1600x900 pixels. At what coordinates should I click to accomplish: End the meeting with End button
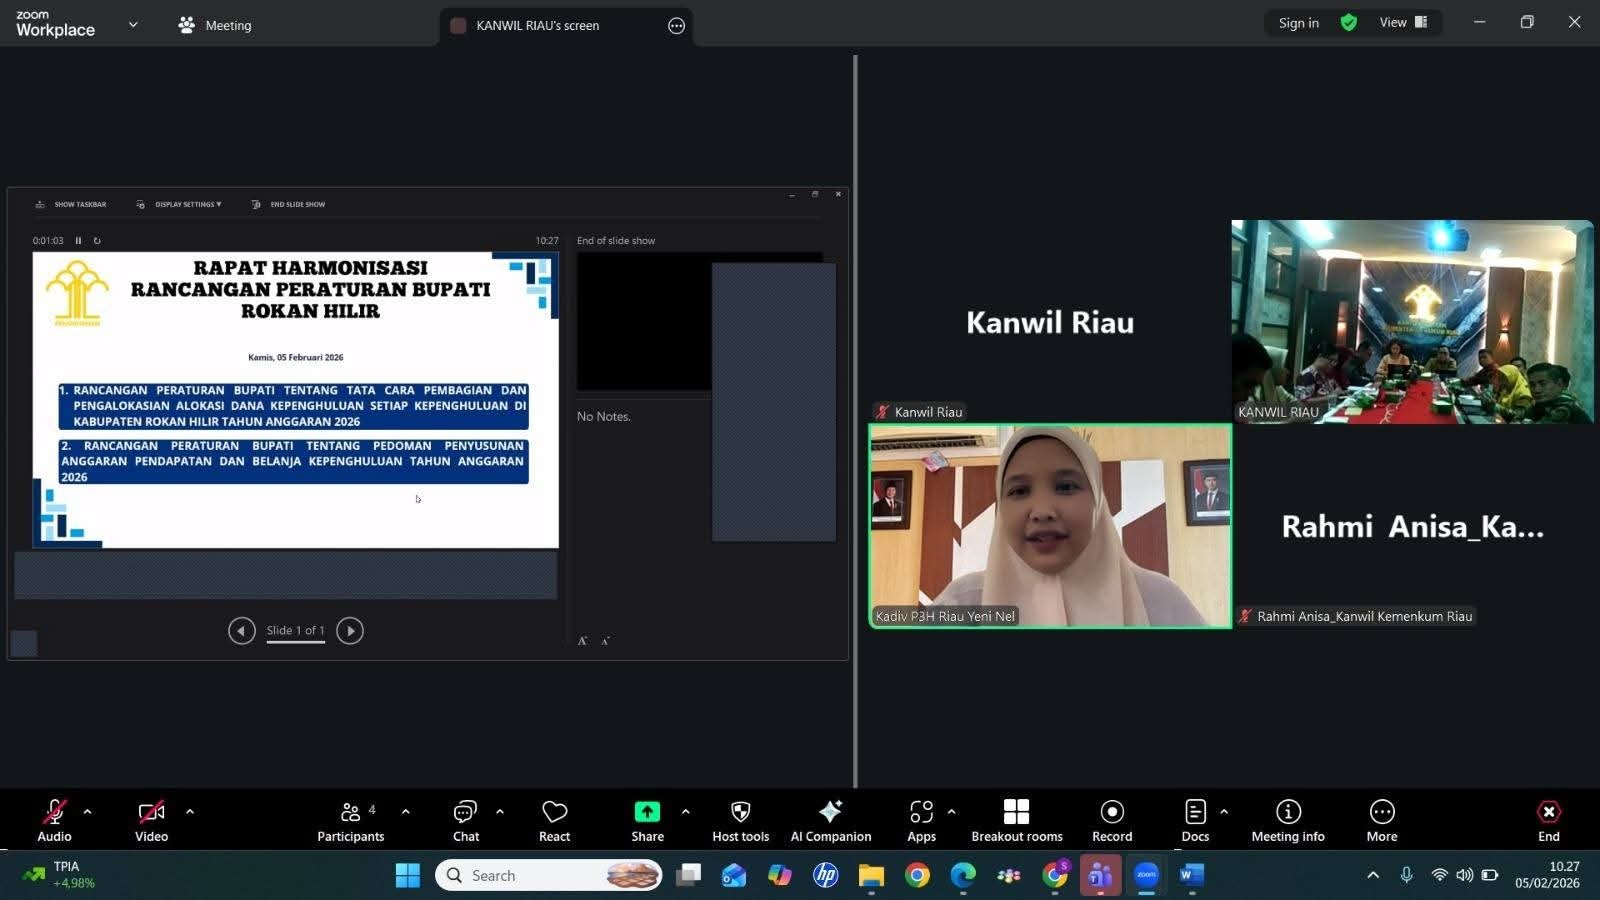(x=1548, y=820)
